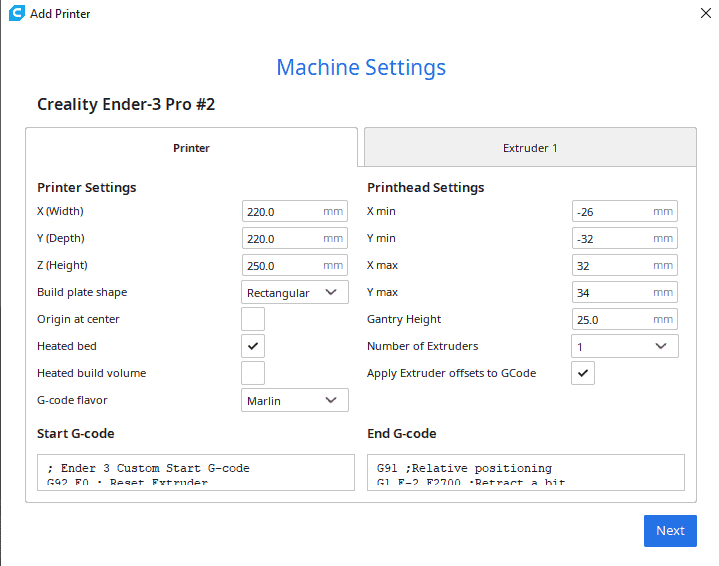Select the Printer tab
This screenshot has width=719, height=566.
[x=191, y=148]
